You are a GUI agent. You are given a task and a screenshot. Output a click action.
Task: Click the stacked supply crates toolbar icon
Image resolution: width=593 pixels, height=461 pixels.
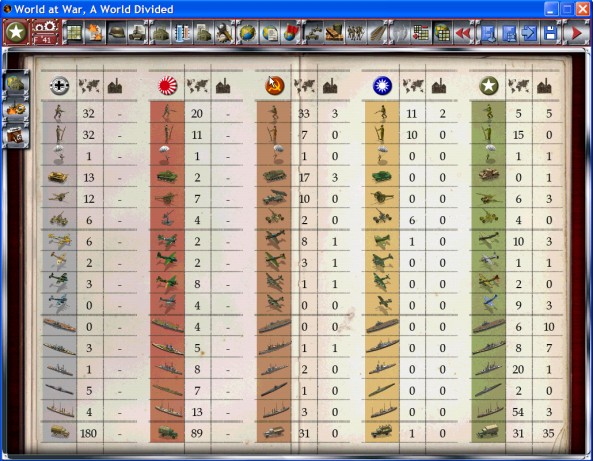coord(334,33)
